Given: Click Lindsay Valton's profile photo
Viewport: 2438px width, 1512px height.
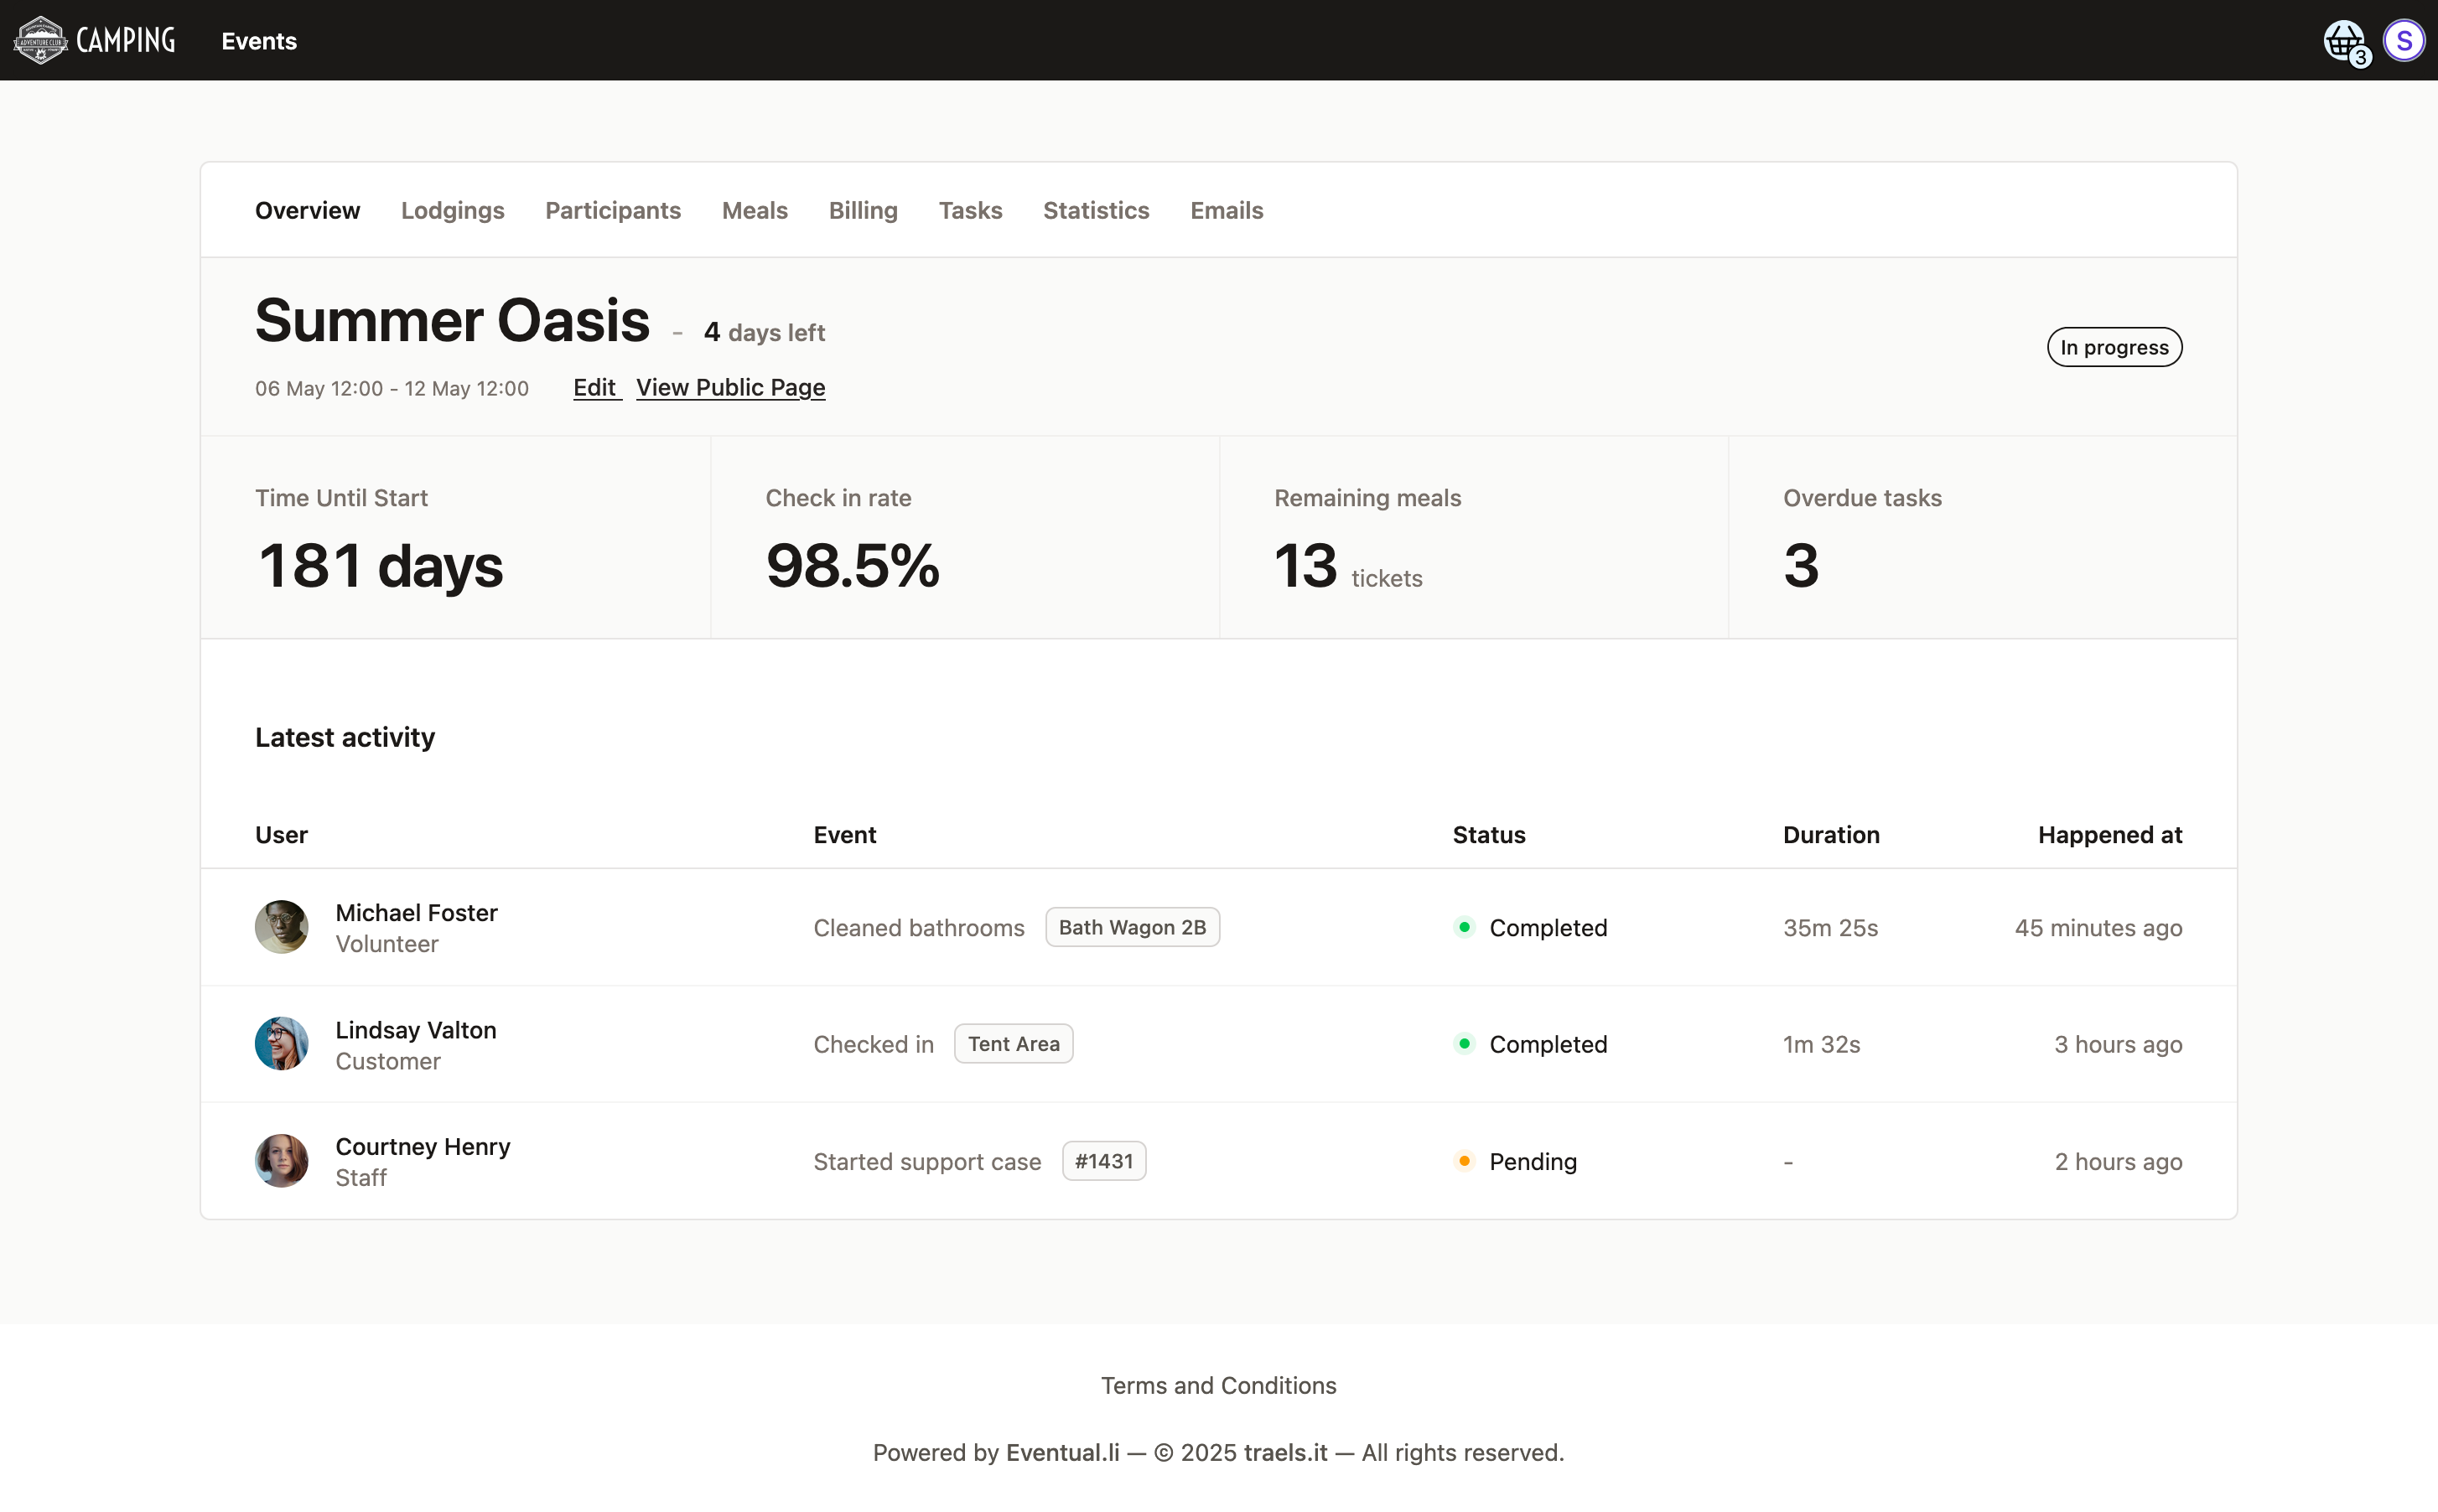Looking at the screenshot, I should point(281,1043).
